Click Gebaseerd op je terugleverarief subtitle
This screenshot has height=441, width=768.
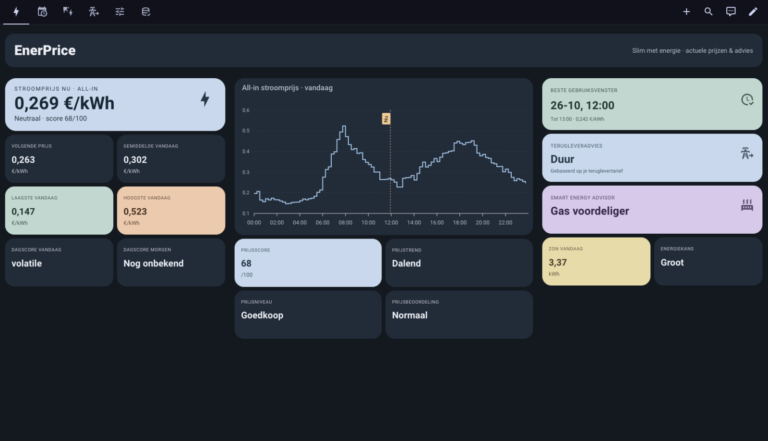[x=586, y=171]
